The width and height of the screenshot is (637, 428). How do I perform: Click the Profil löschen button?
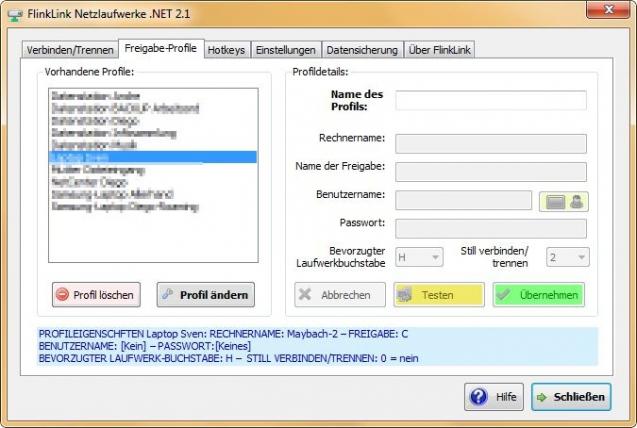(96, 295)
